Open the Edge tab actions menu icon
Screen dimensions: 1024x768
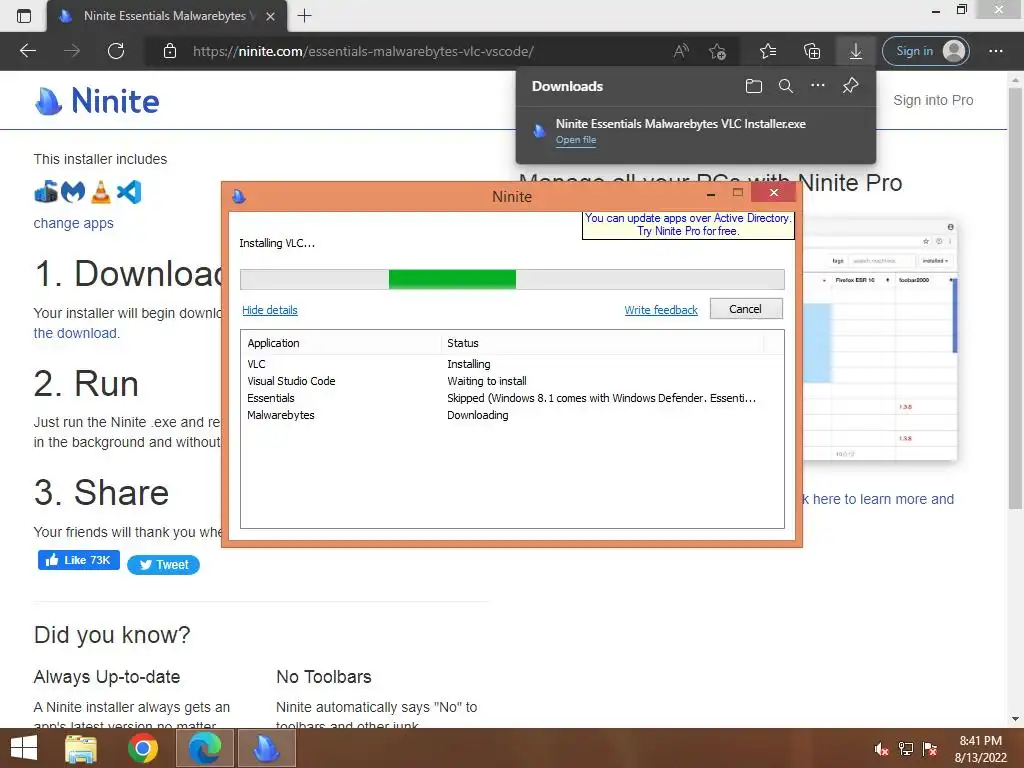point(24,16)
